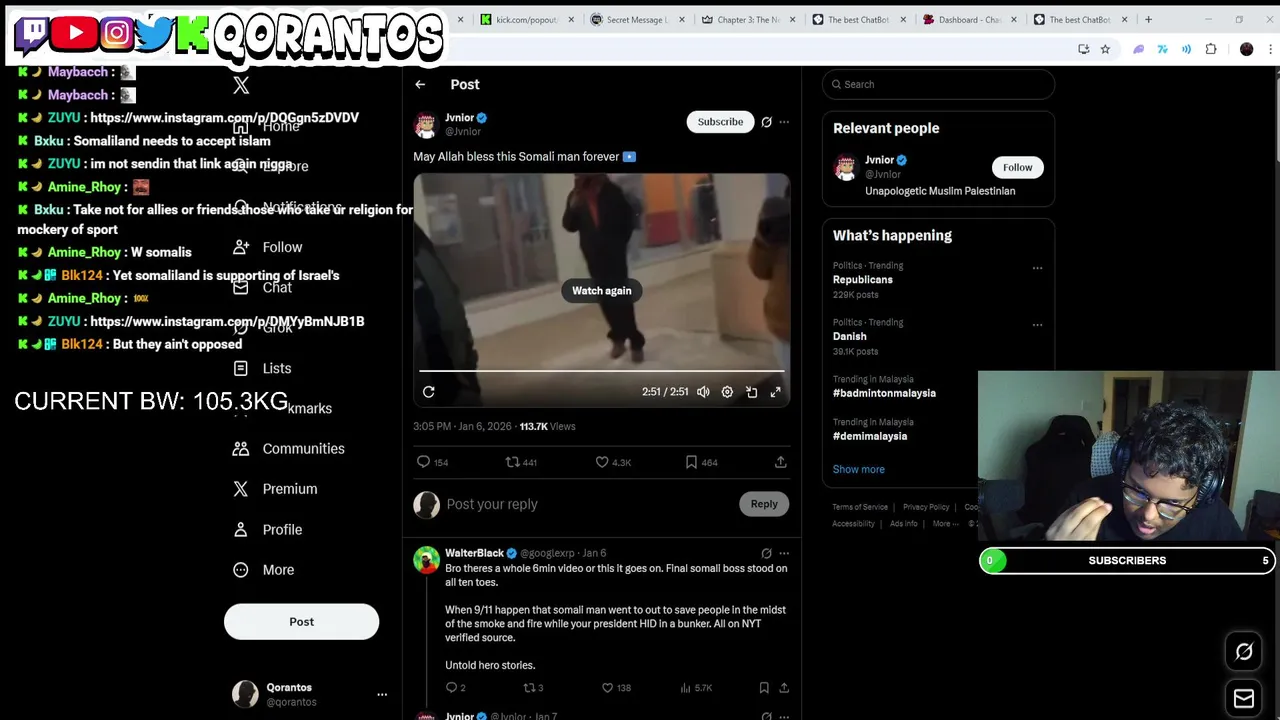This screenshot has height=720, width=1280.
Task: Open Profile in X sidebar
Action: tap(267, 530)
